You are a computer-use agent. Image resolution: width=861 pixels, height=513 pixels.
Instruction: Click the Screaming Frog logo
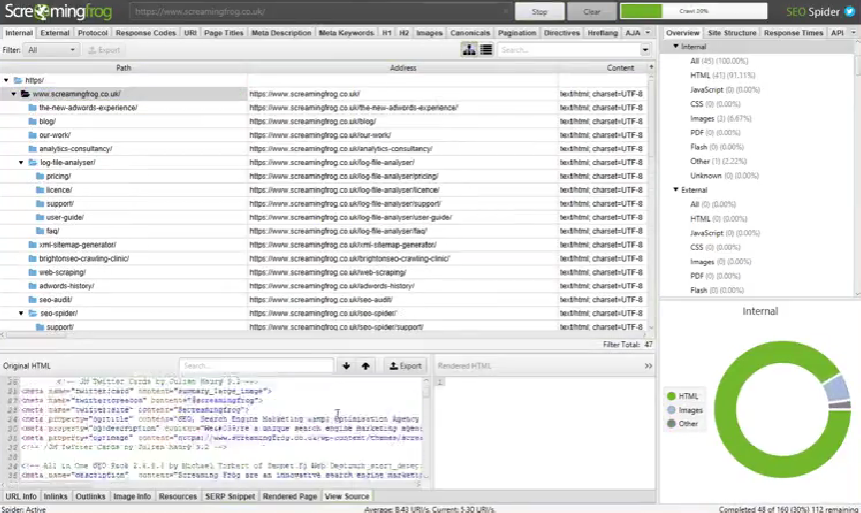[x=58, y=12]
